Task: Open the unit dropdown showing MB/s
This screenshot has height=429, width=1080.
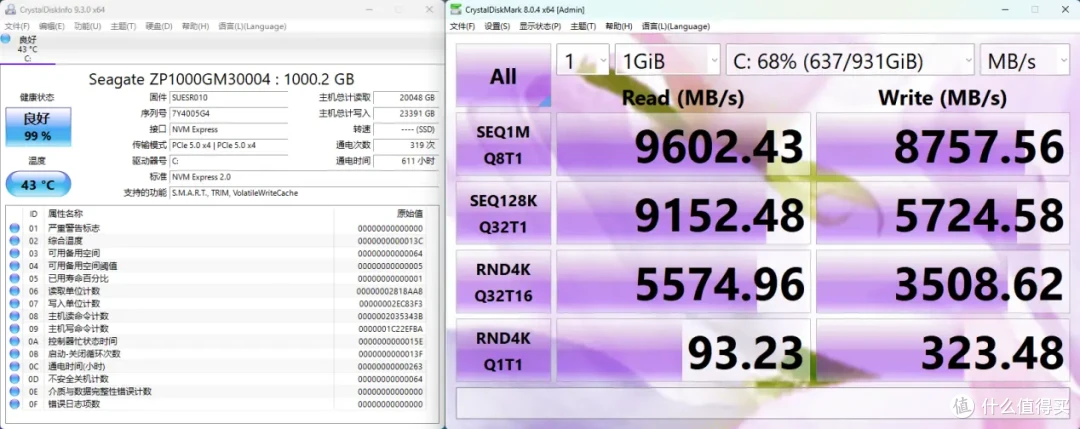Action: (x=1025, y=60)
